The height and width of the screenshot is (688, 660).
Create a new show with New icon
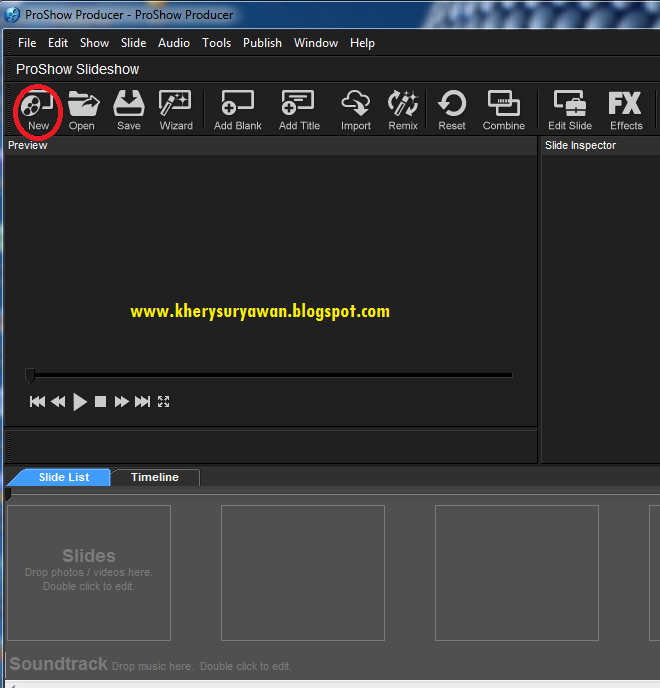(x=38, y=110)
